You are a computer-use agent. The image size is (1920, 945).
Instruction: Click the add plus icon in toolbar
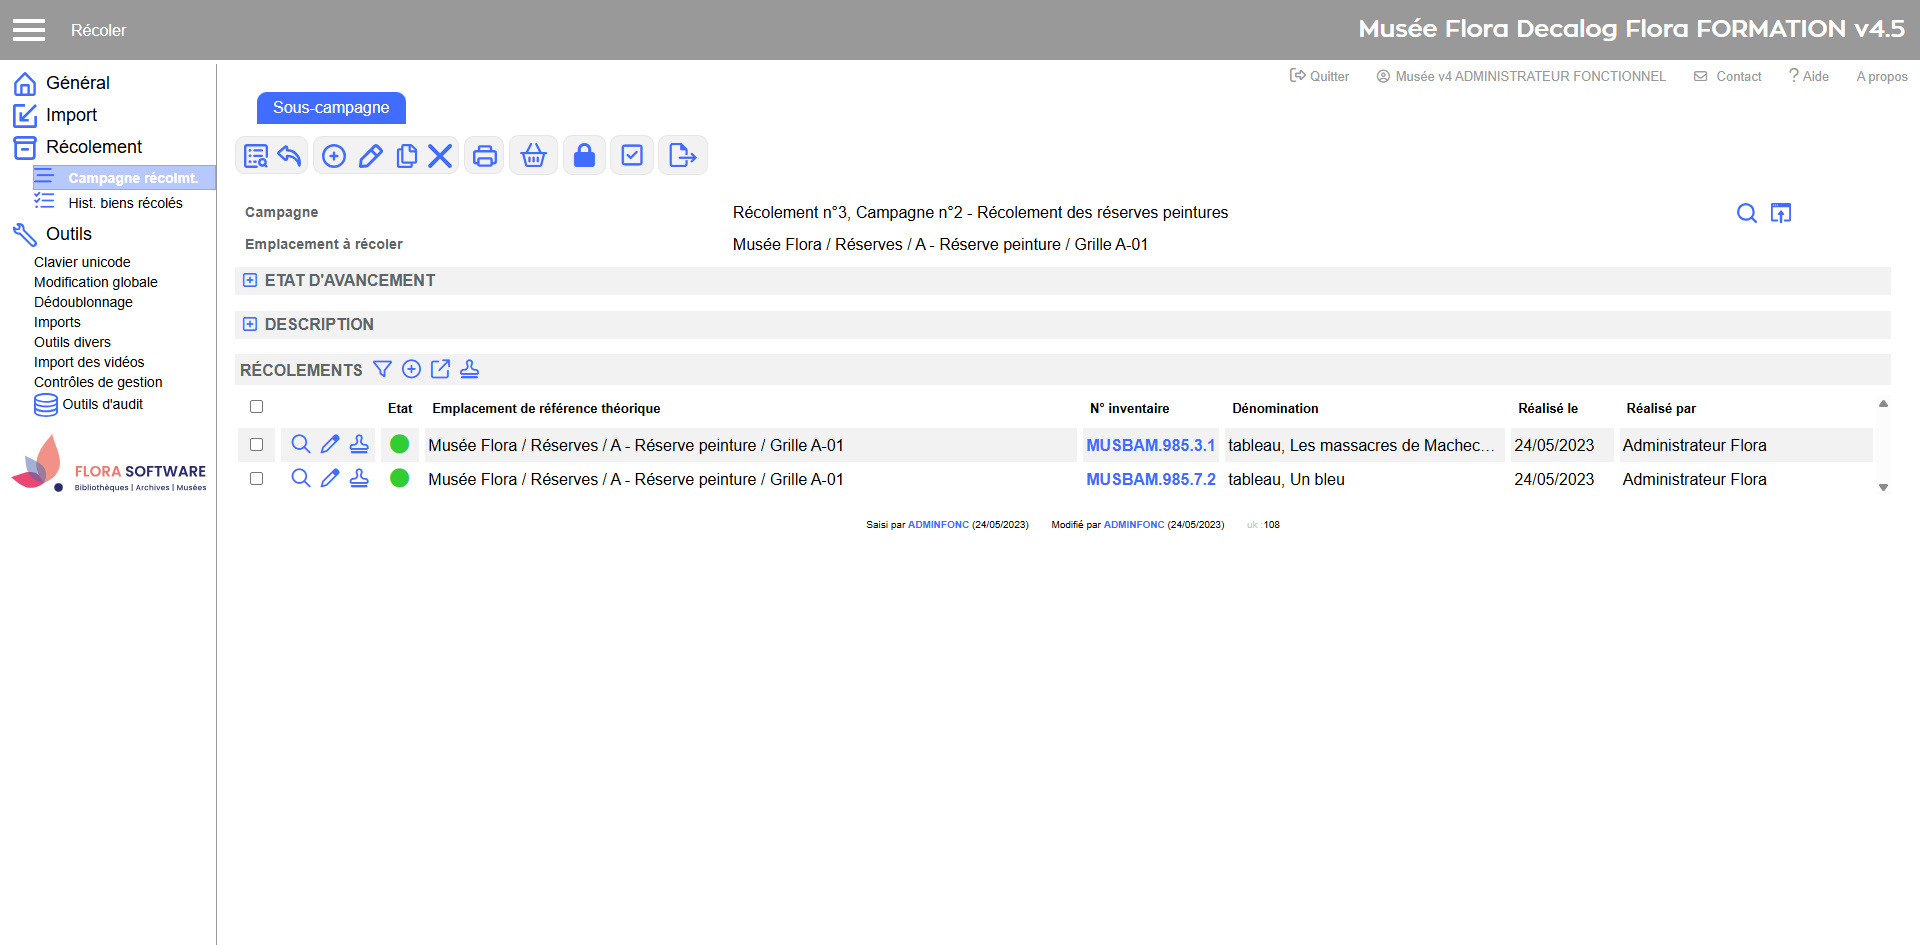pyautogui.click(x=334, y=156)
